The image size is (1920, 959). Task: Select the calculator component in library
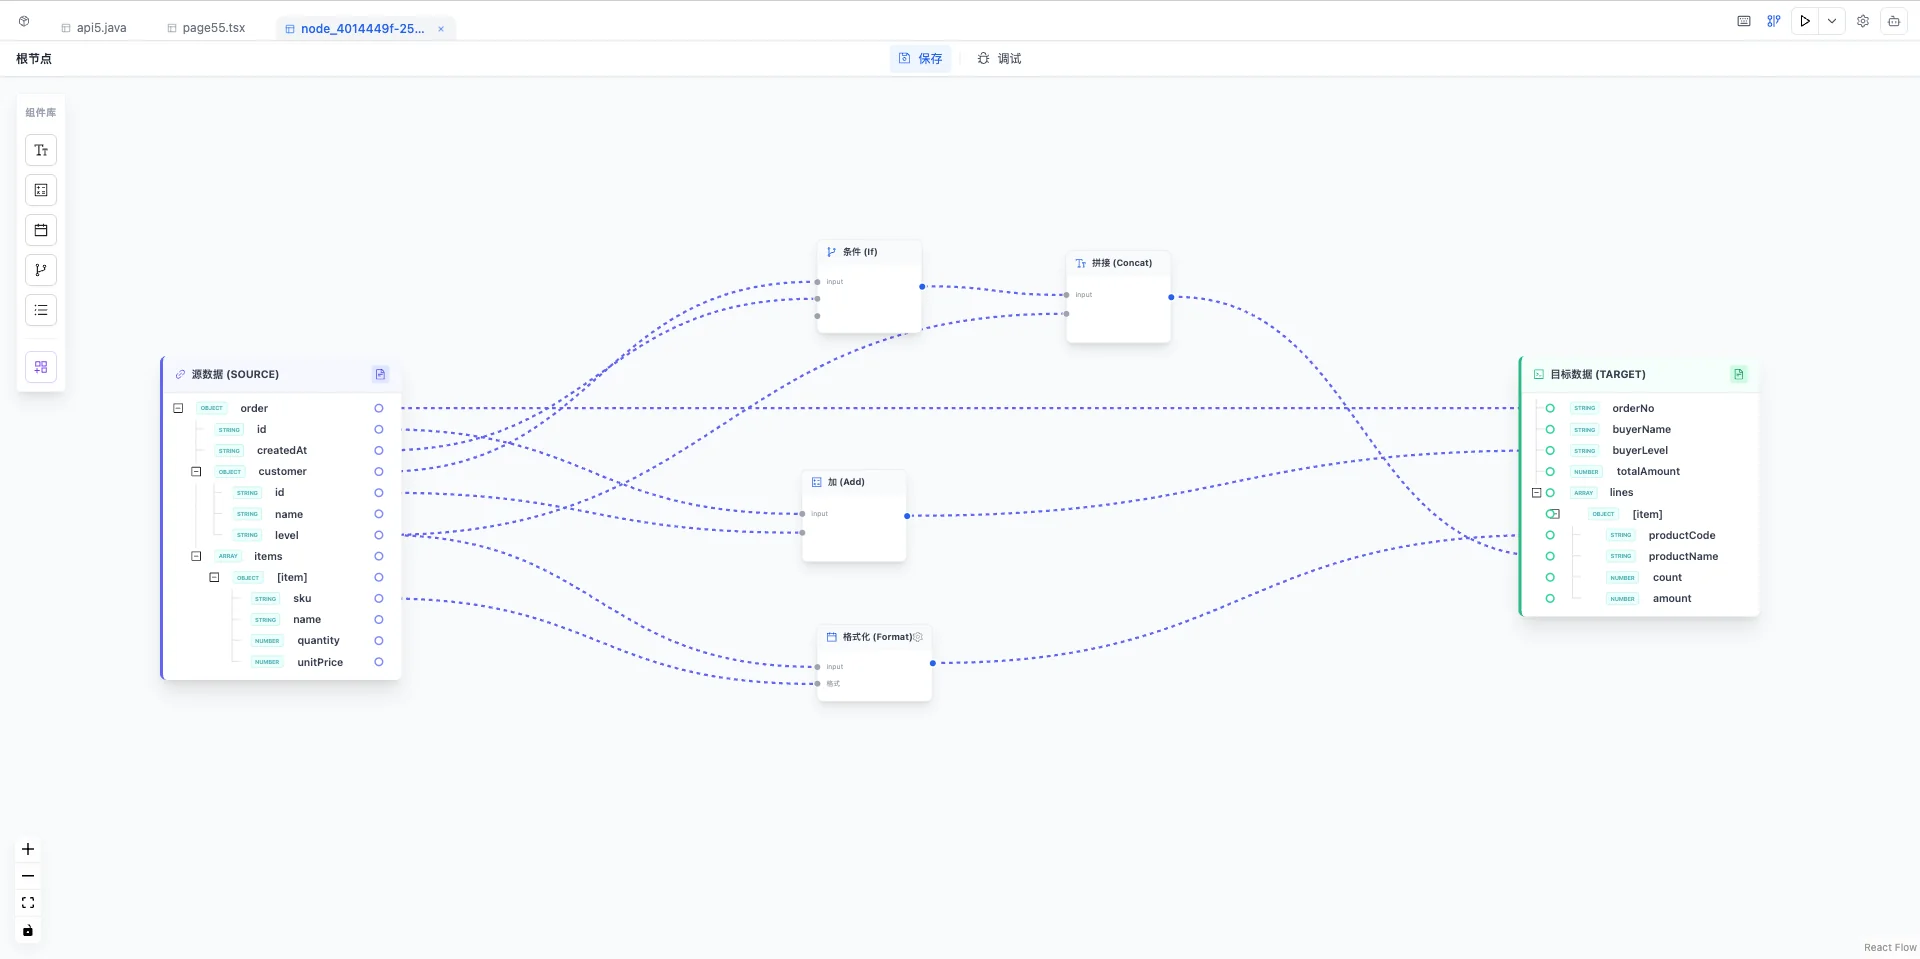pos(41,190)
